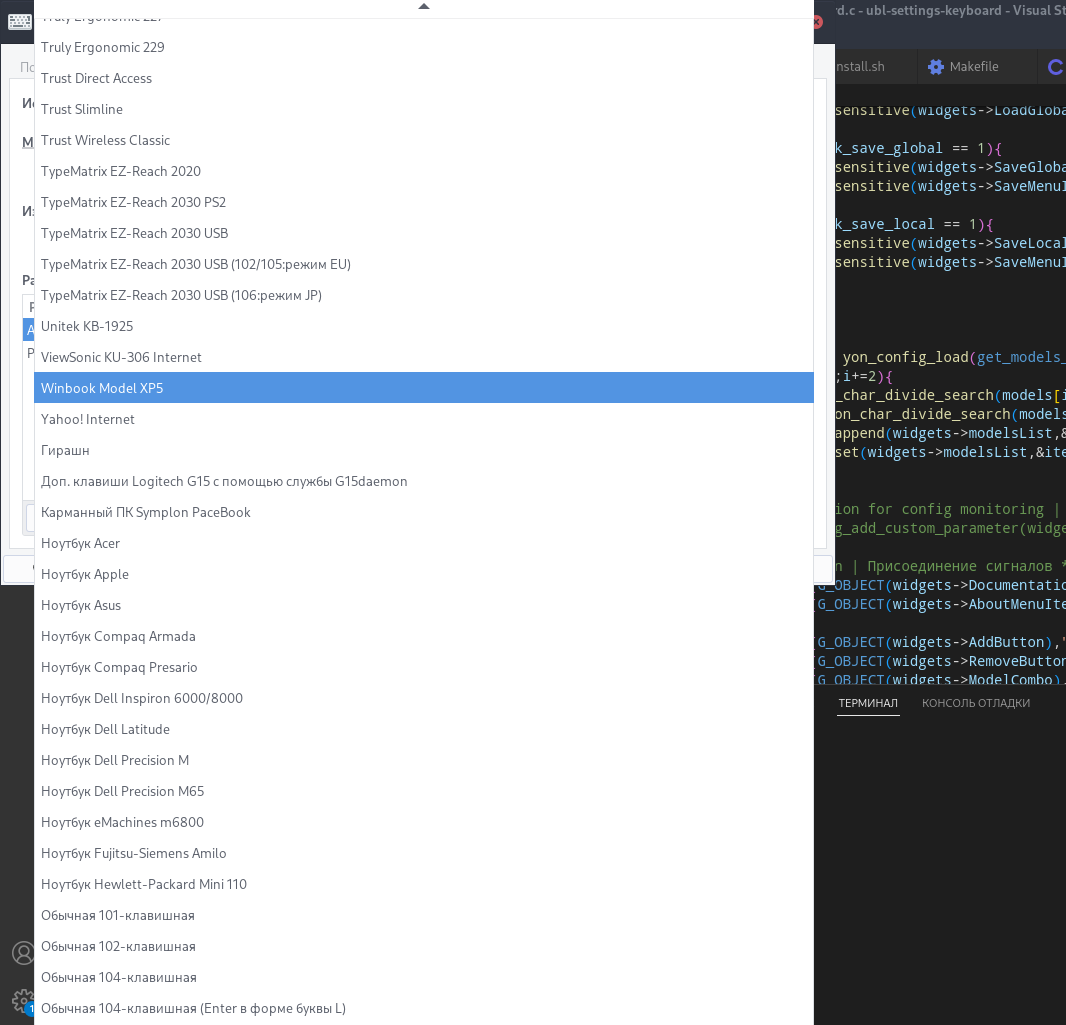
Task: Choose Обычная 104-клавишная with L-shaped Enter
Action: (424, 1009)
